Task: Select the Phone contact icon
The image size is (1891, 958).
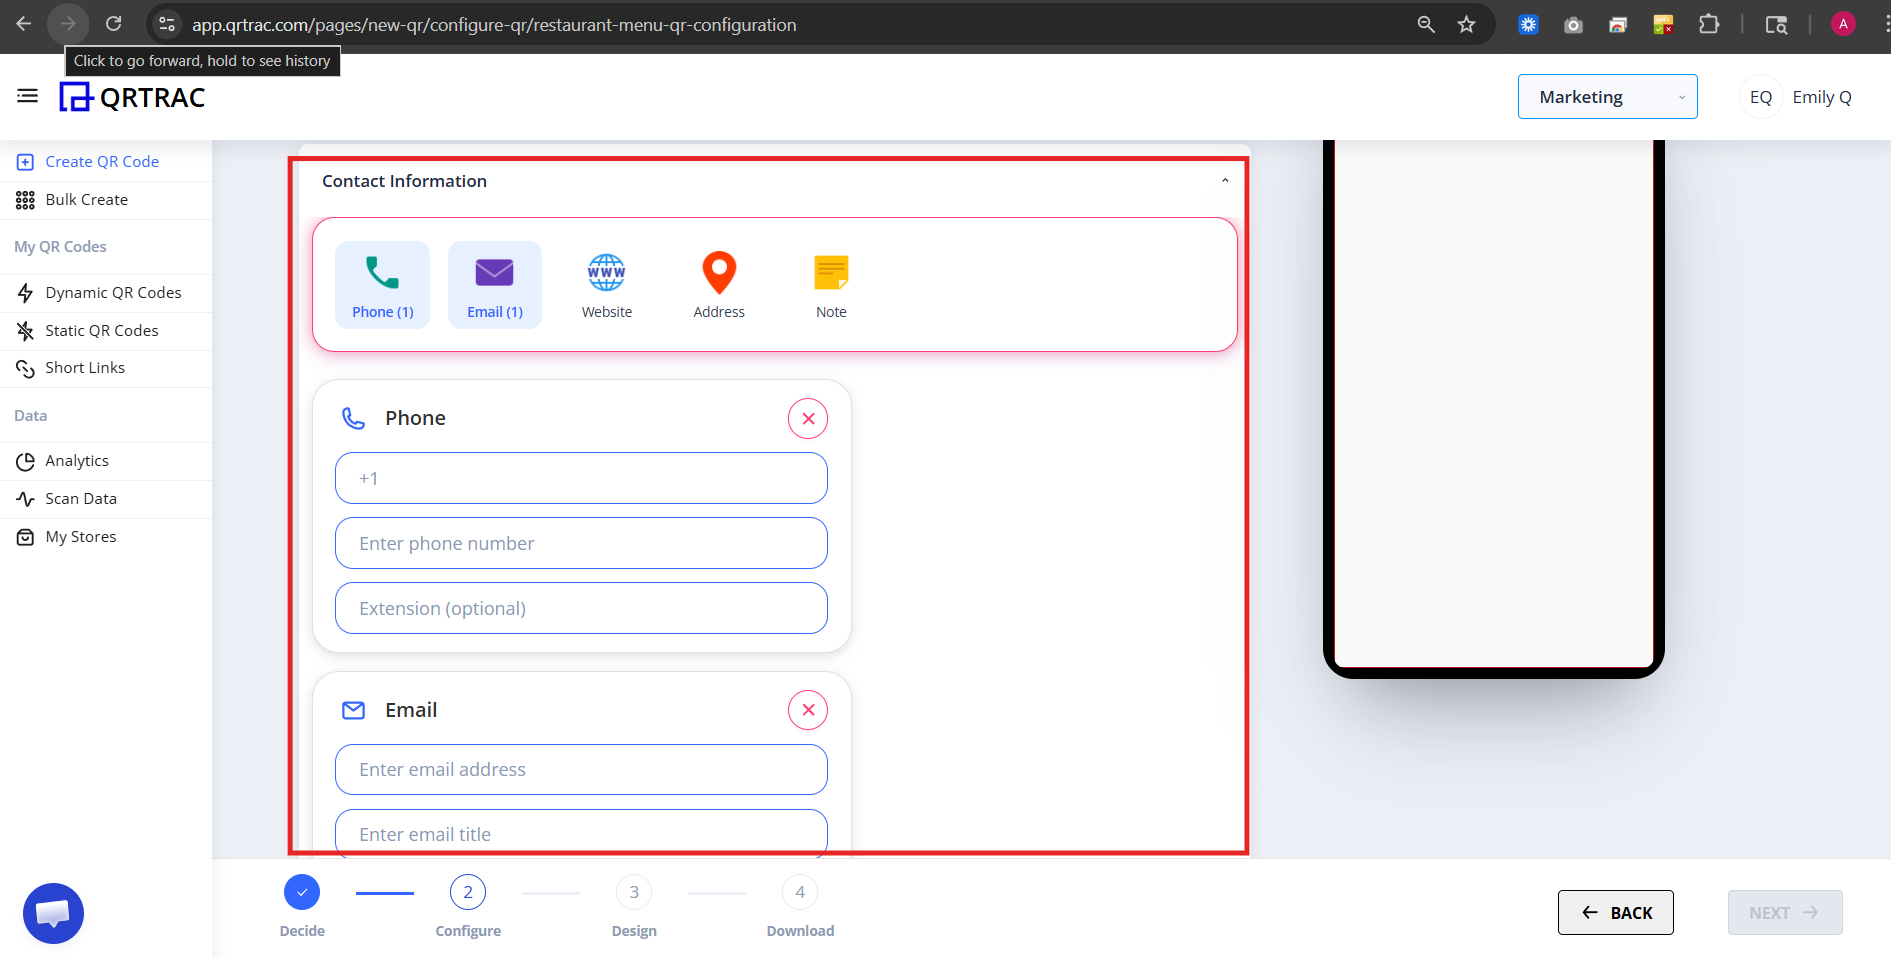Action: (381, 284)
